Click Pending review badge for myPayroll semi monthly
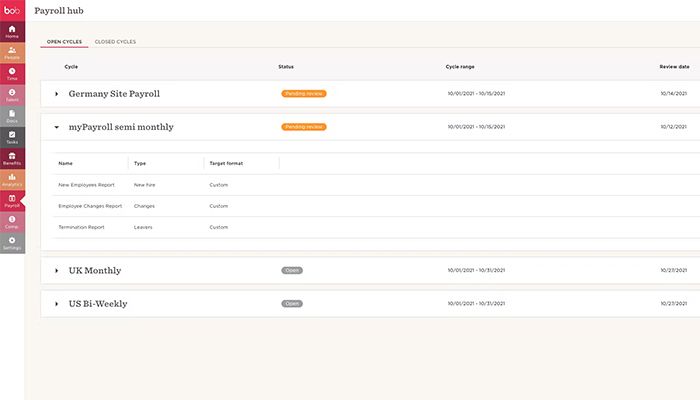Viewport: 700px width, 400px height. (x=304, y=127)
